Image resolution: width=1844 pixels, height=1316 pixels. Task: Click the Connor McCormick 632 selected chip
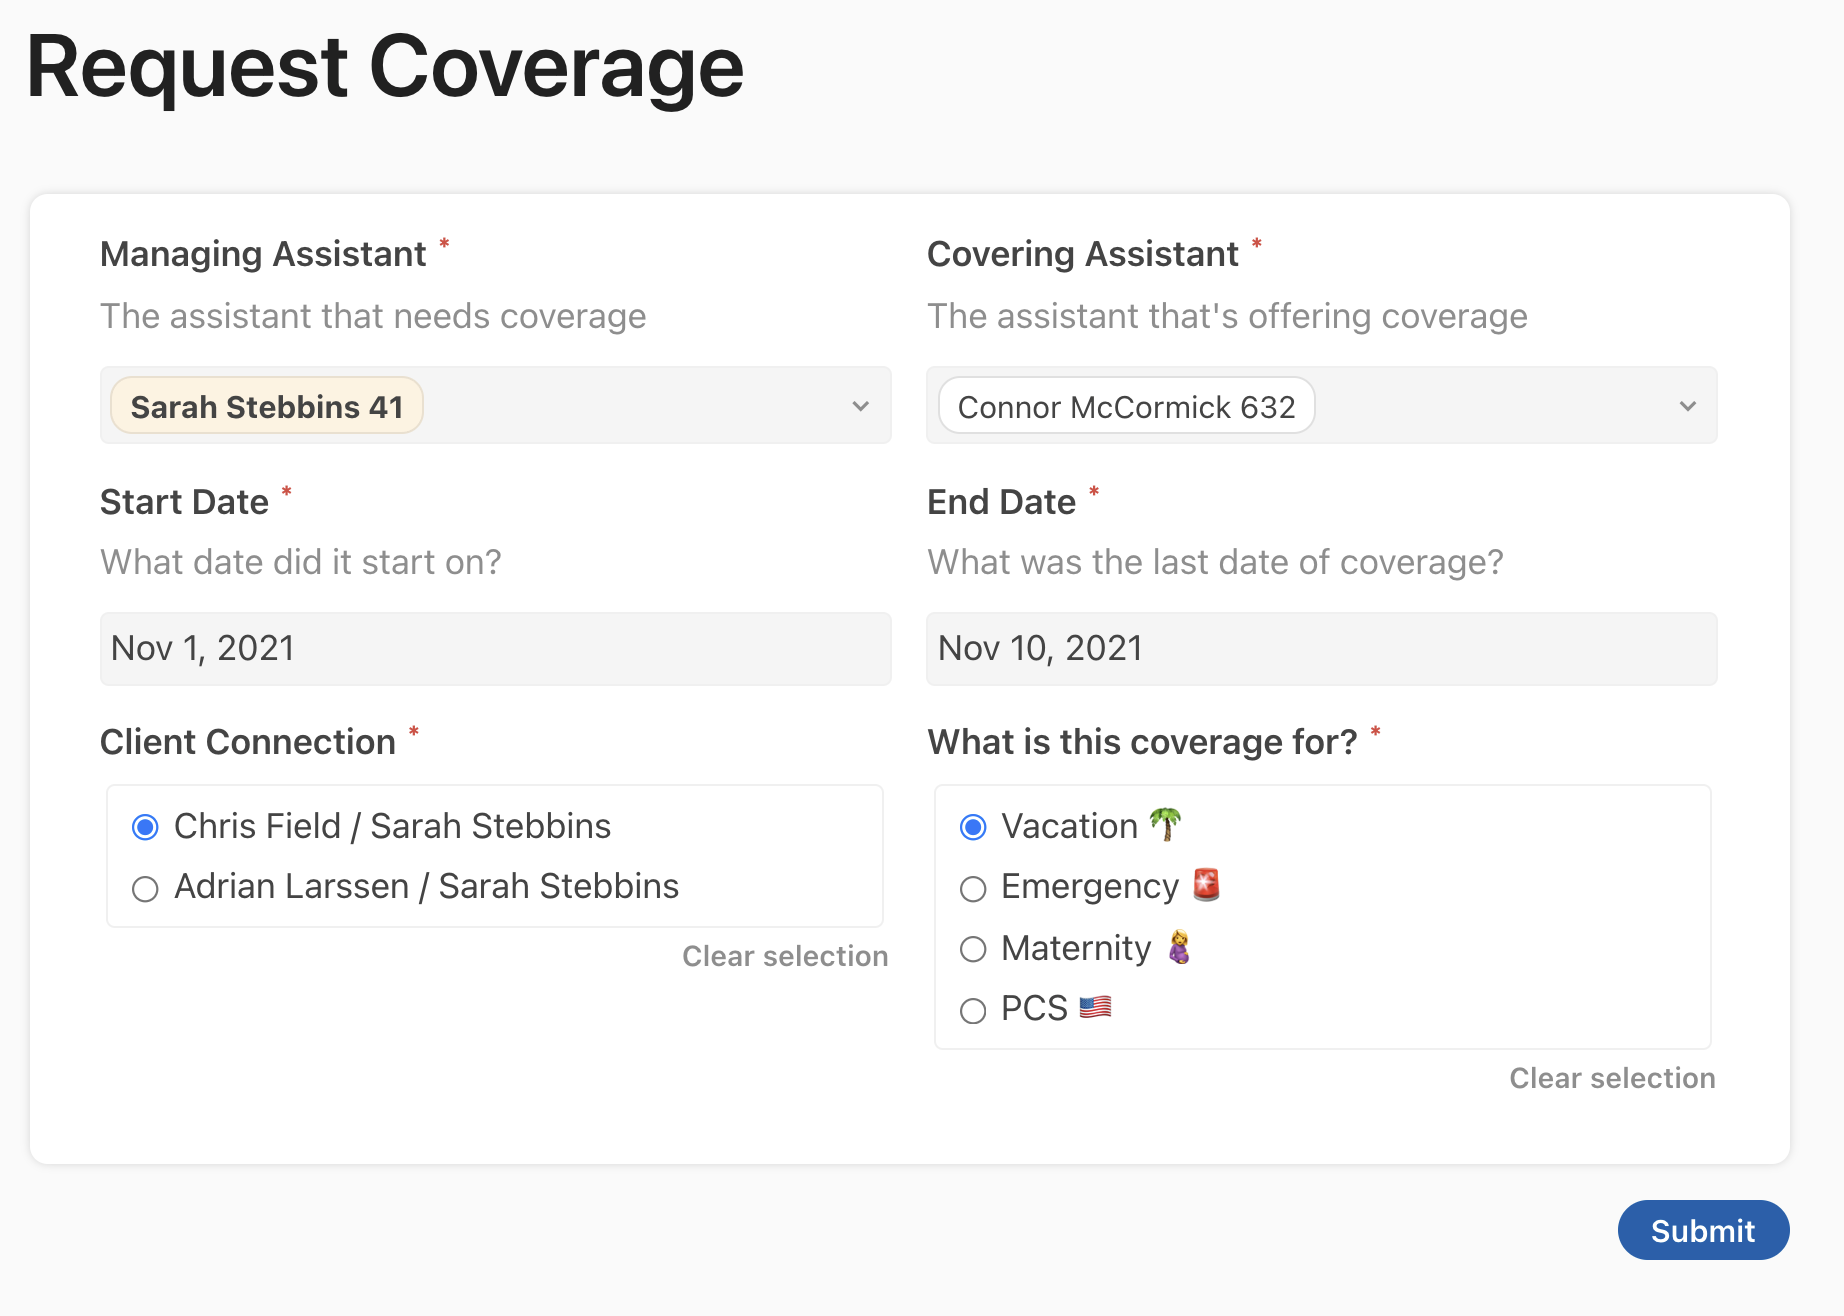[x=1126, y=406]
